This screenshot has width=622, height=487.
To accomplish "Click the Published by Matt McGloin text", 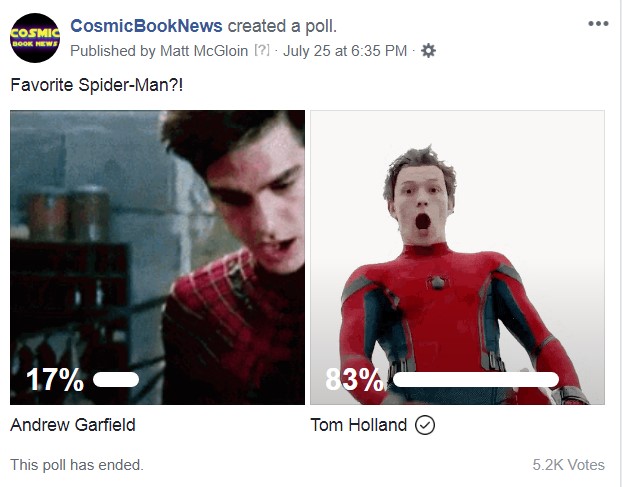I will [x=159, y=51].
